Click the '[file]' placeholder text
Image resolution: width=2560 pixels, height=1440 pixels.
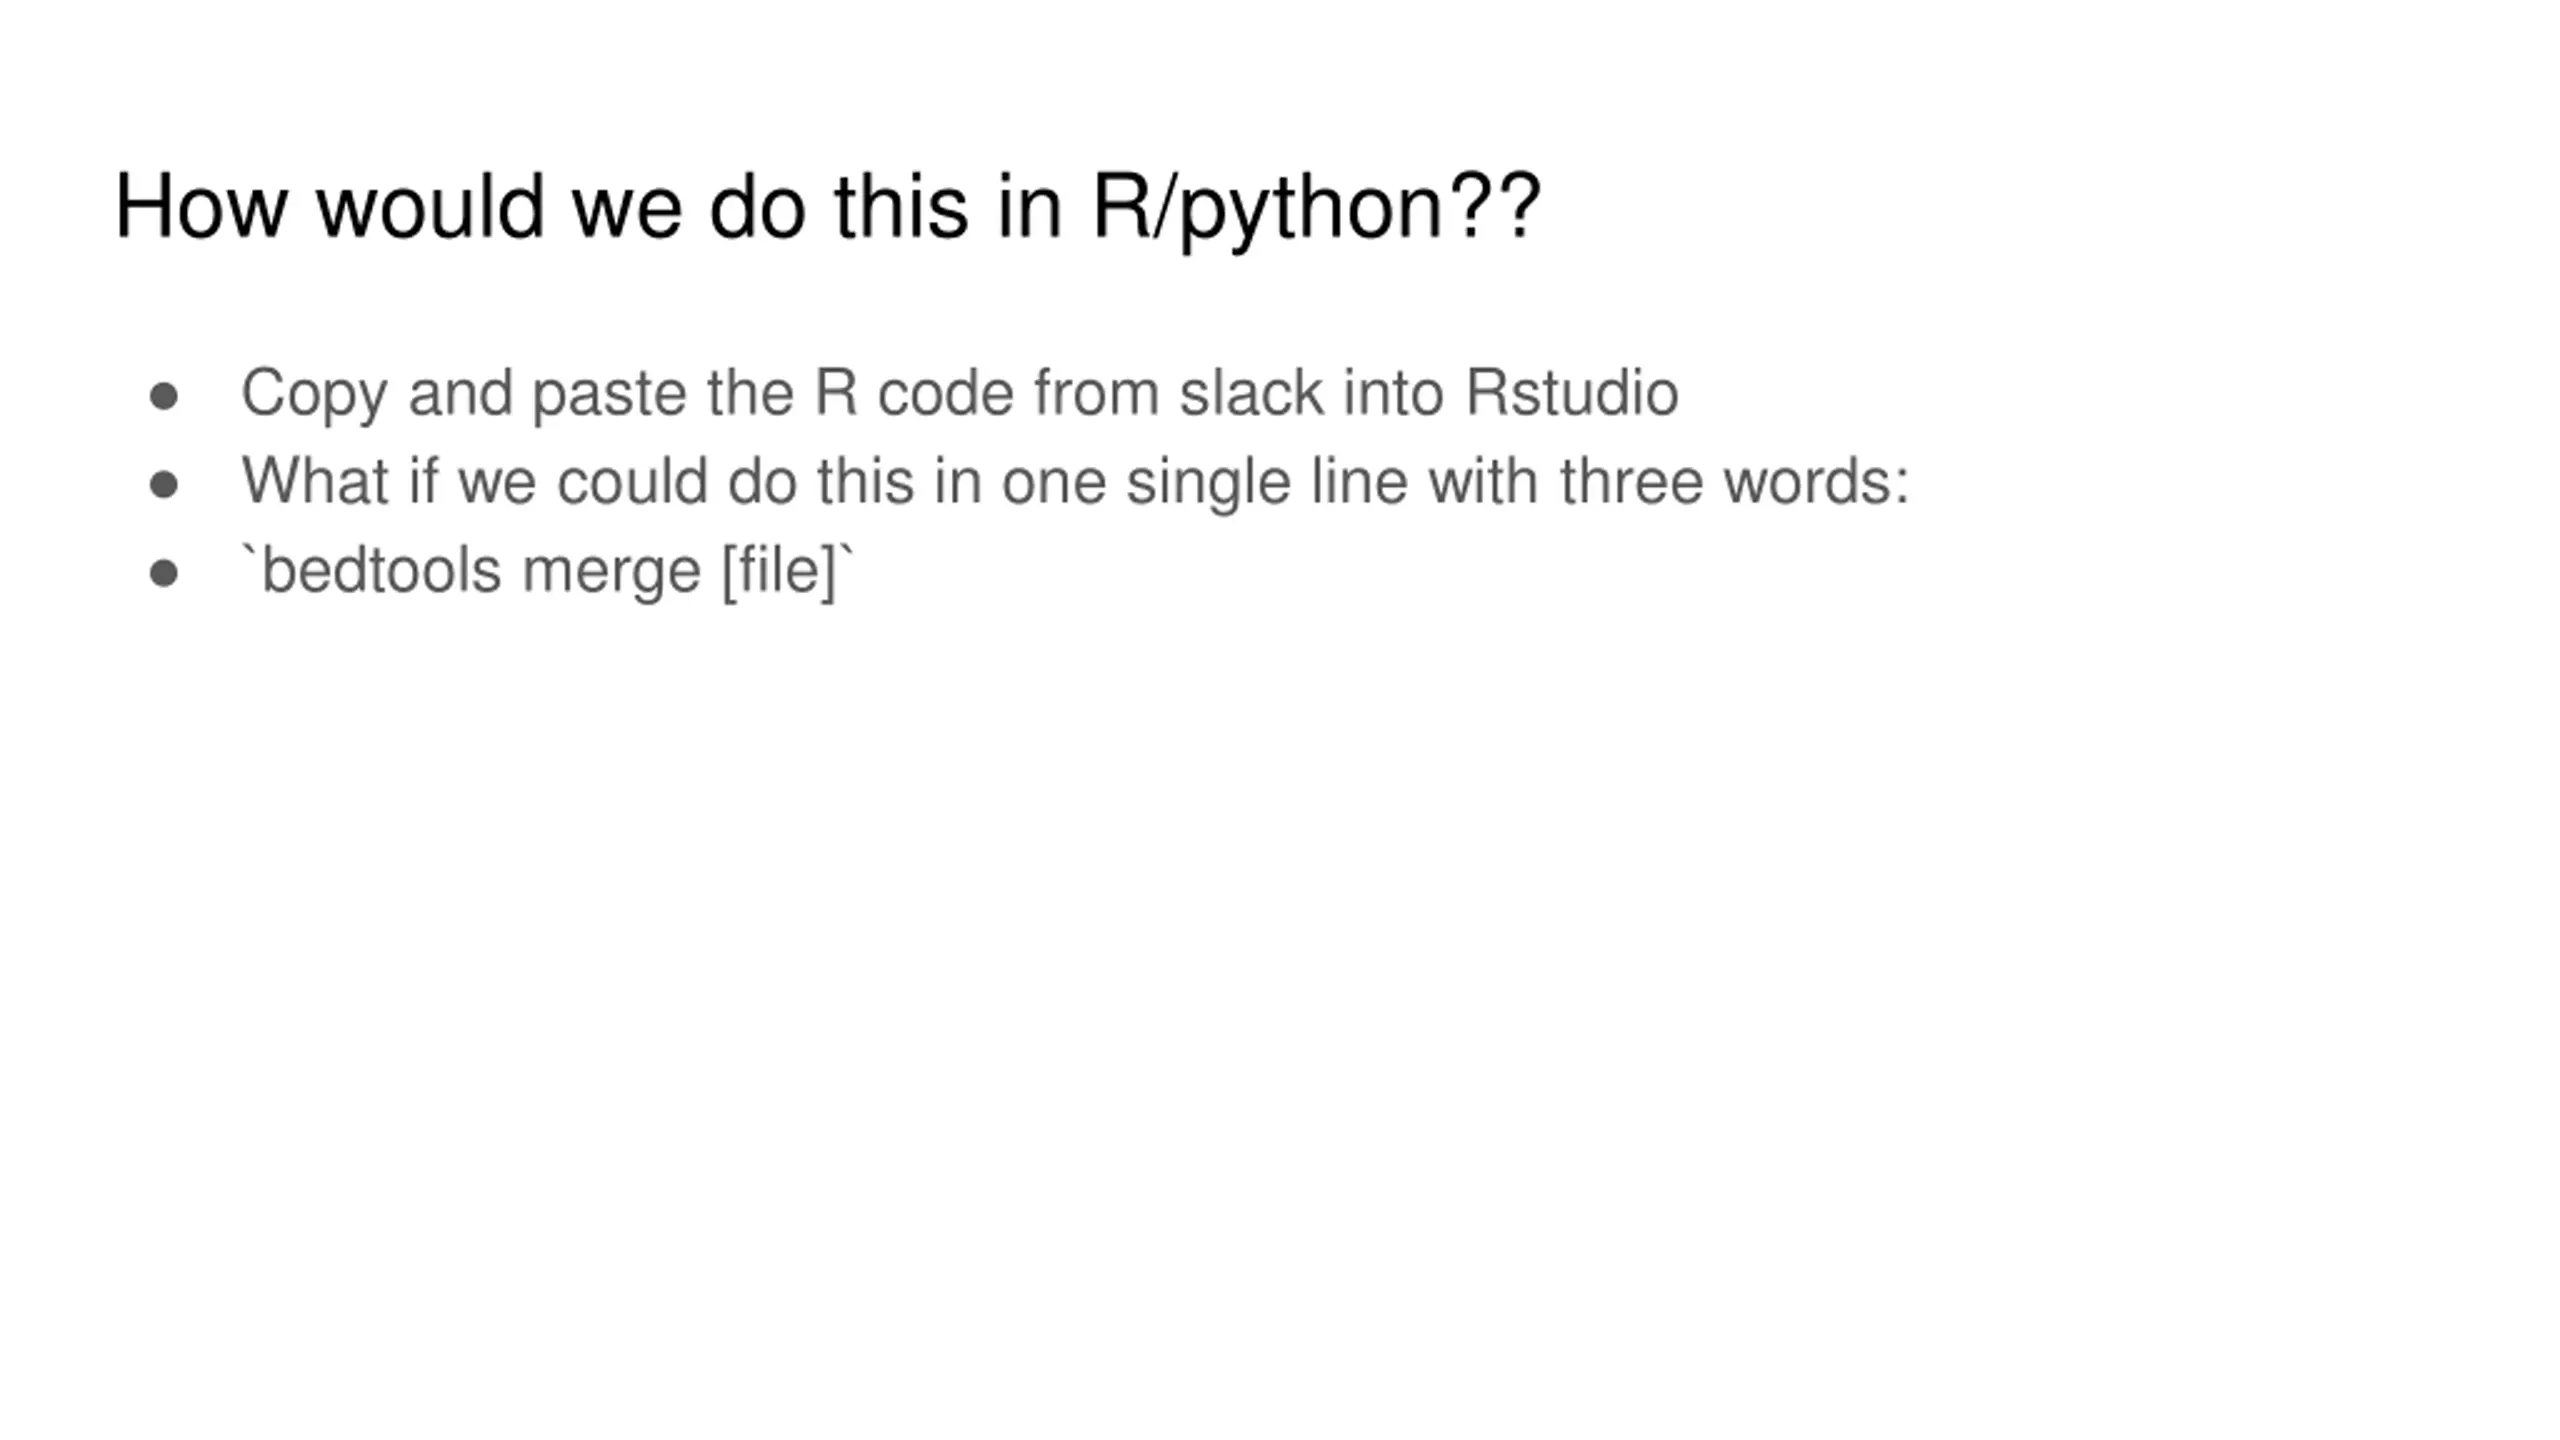(779, 572)
